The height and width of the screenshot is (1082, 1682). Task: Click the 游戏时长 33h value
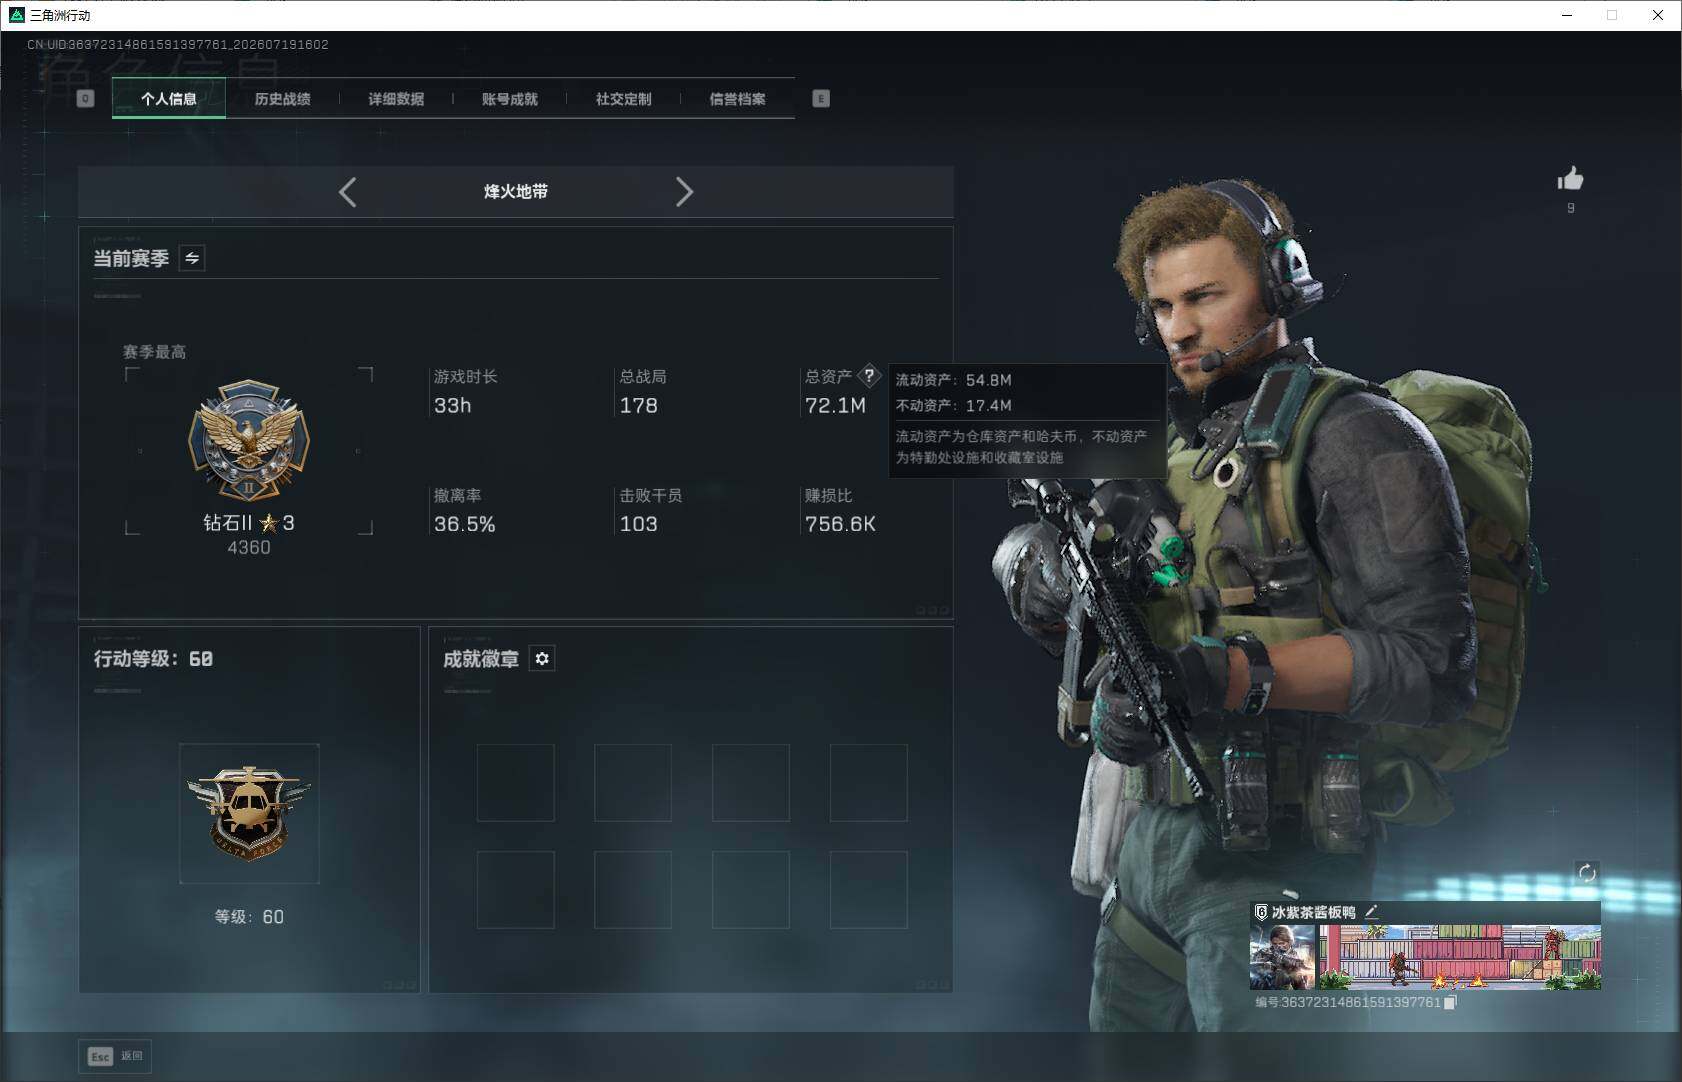pos(452,405)
